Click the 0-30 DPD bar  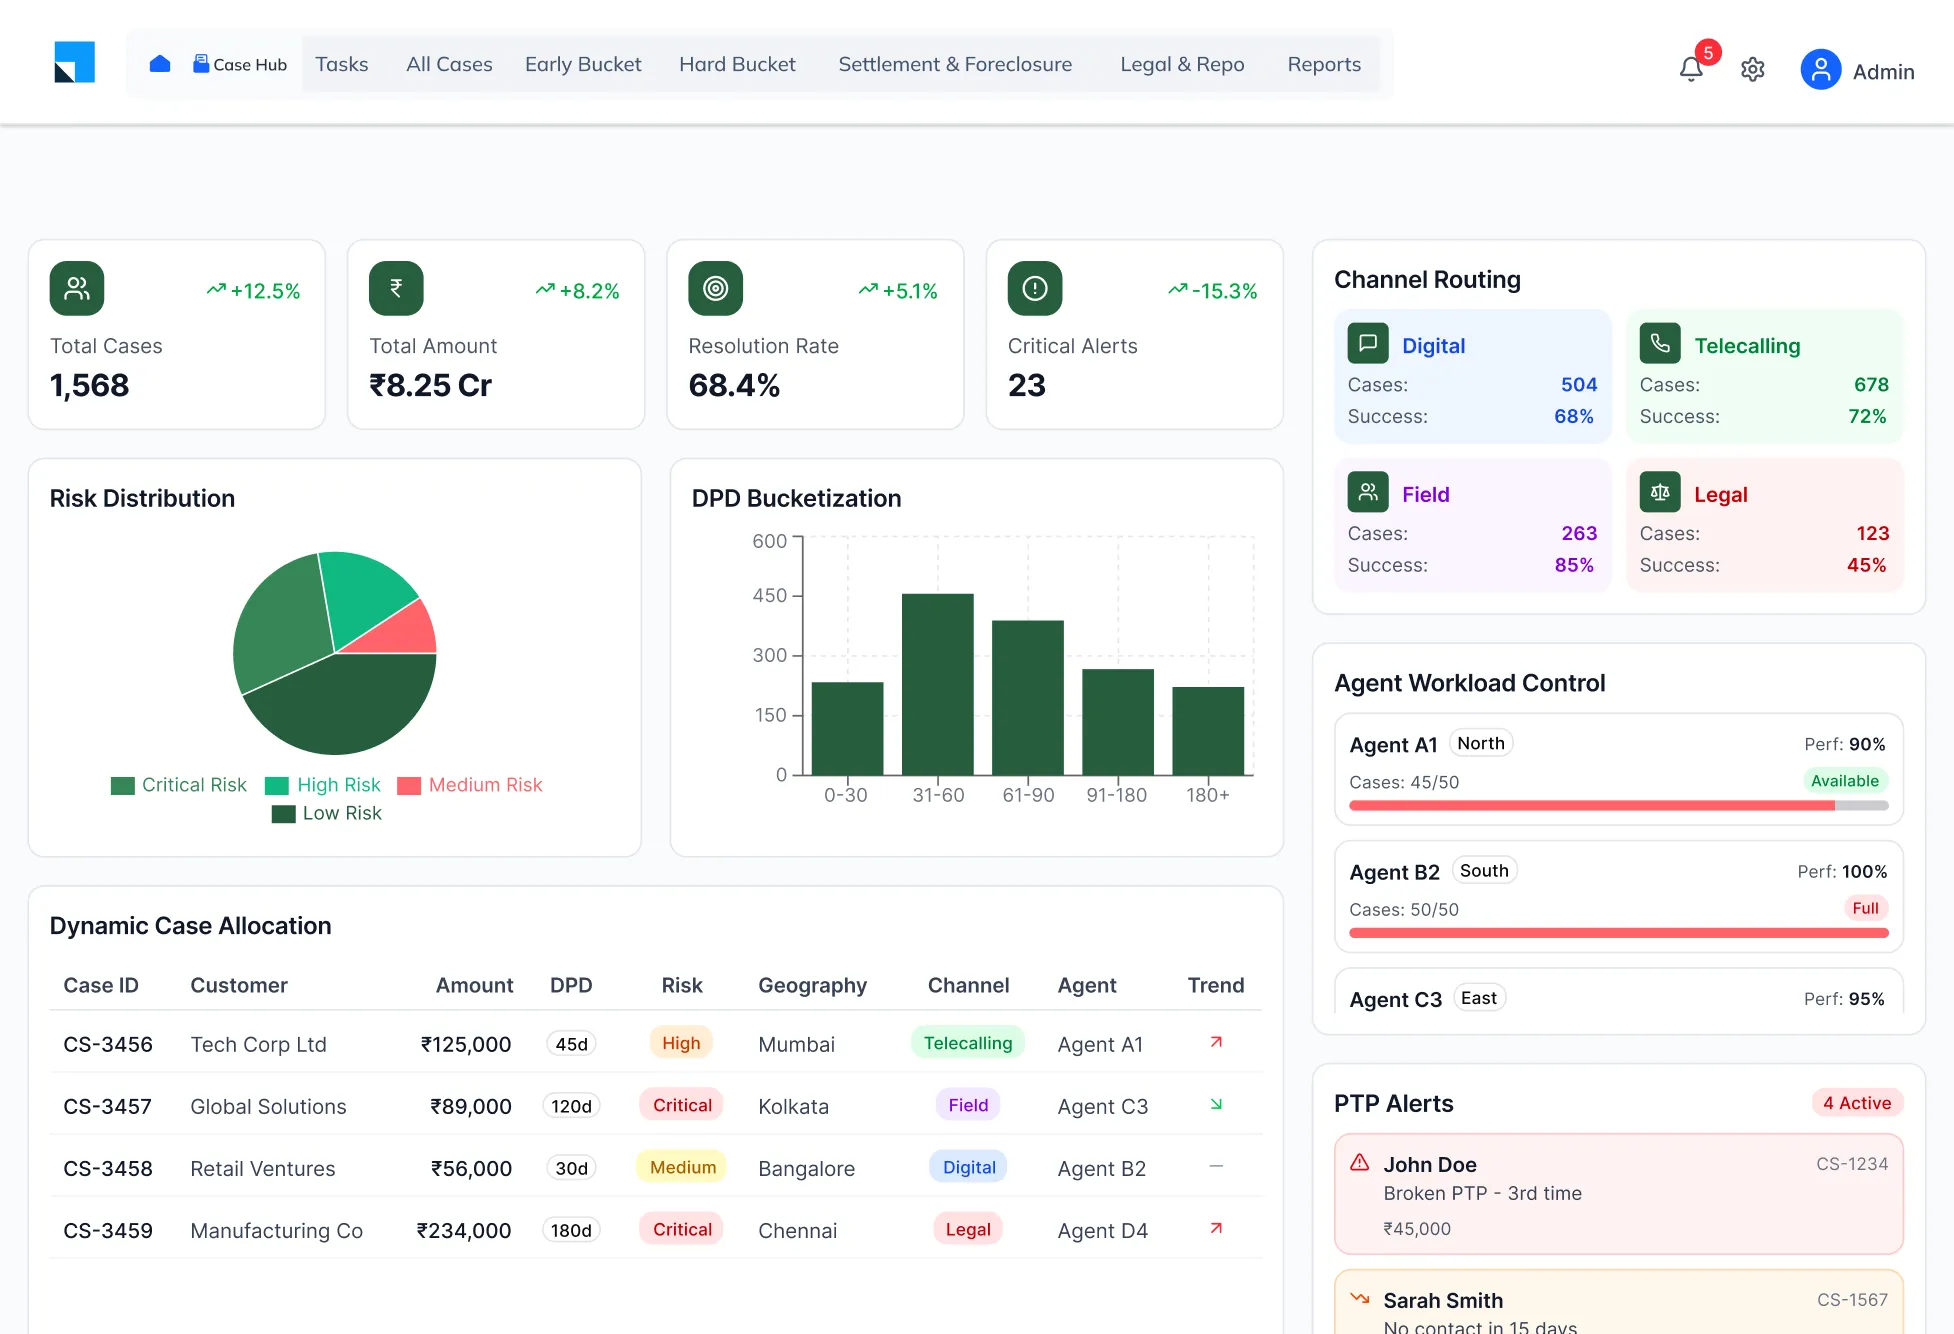(847, 728)
